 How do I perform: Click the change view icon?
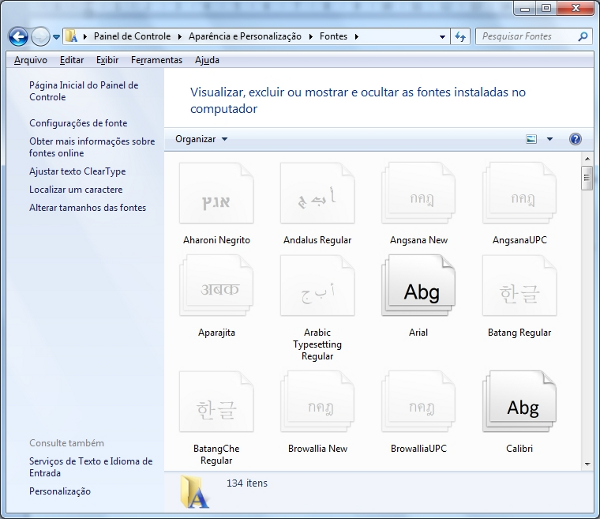point(532,139)
